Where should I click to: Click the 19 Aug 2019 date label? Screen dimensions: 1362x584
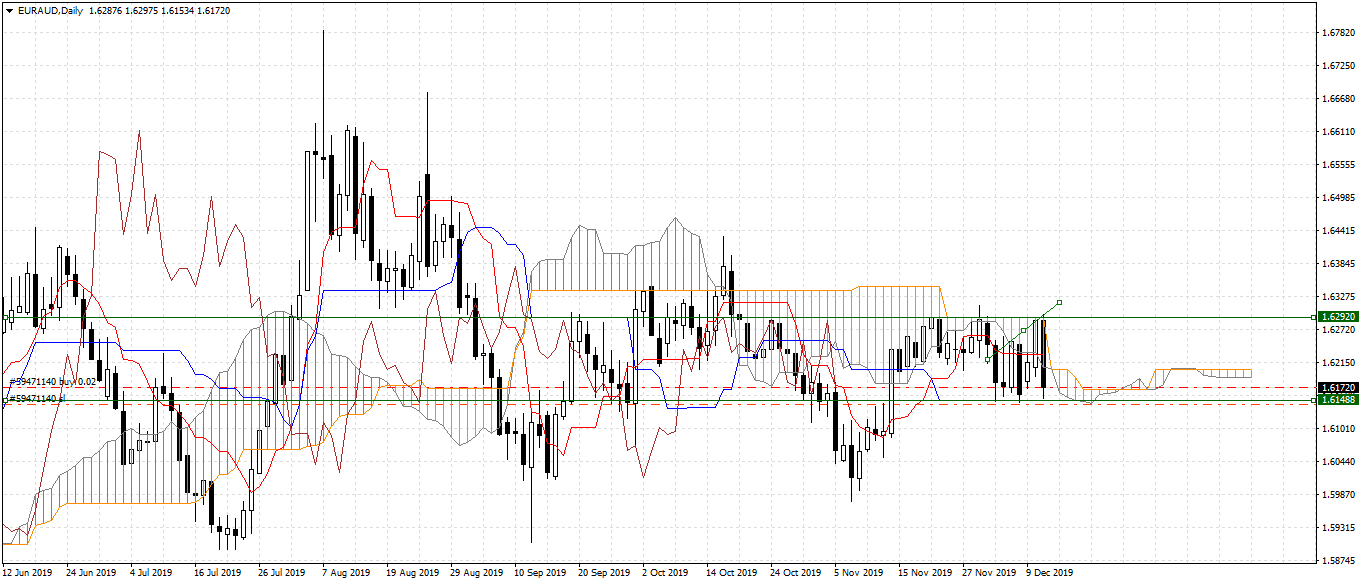click(412, 573)
